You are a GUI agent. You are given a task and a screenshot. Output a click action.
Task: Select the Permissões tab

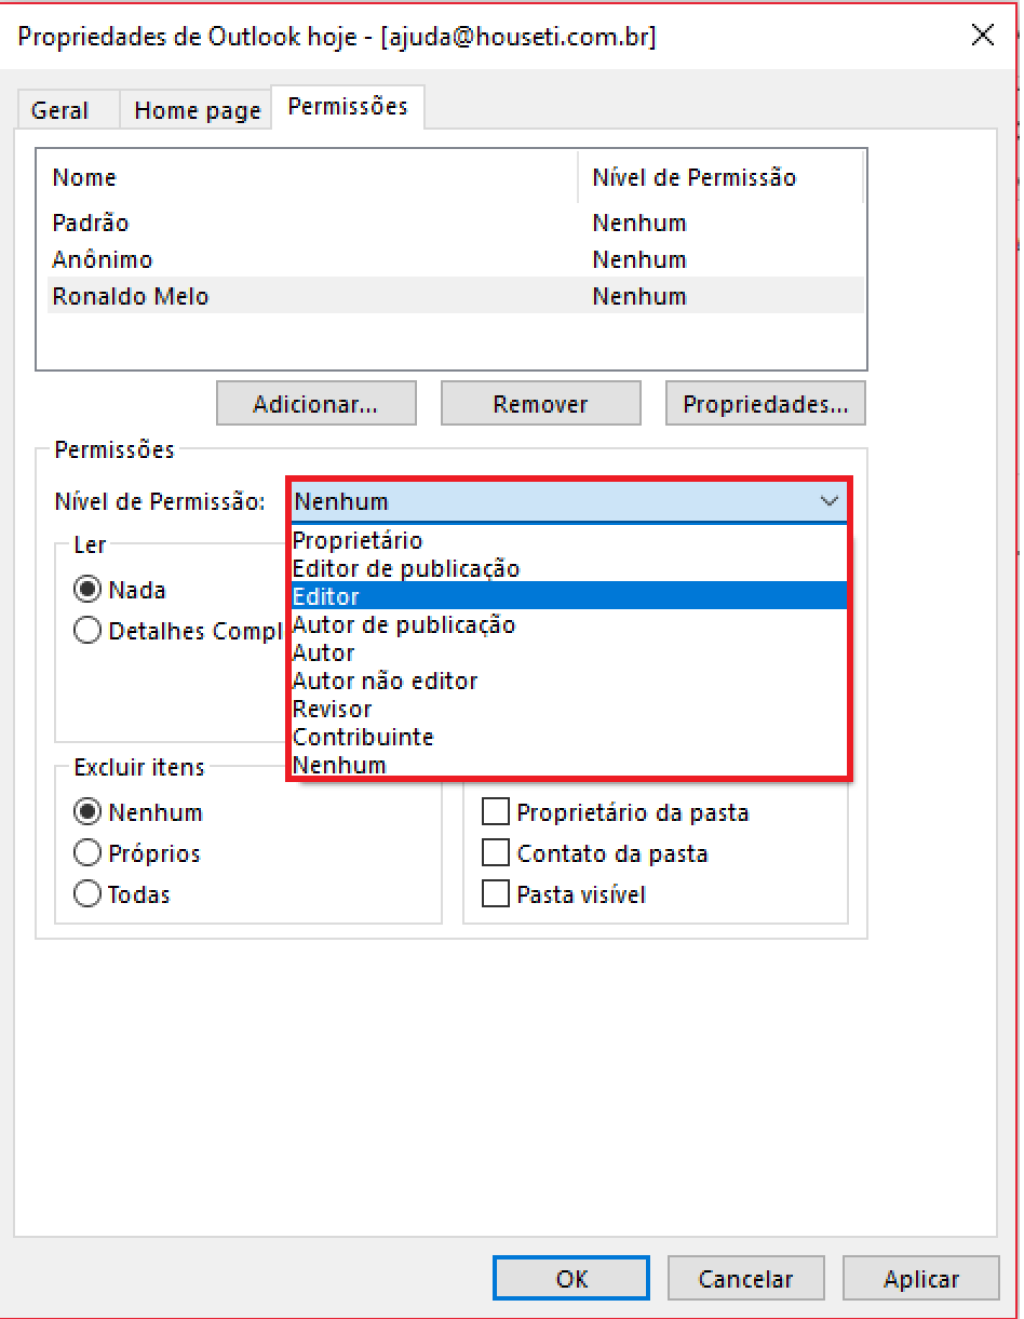(x=348, y=107)
